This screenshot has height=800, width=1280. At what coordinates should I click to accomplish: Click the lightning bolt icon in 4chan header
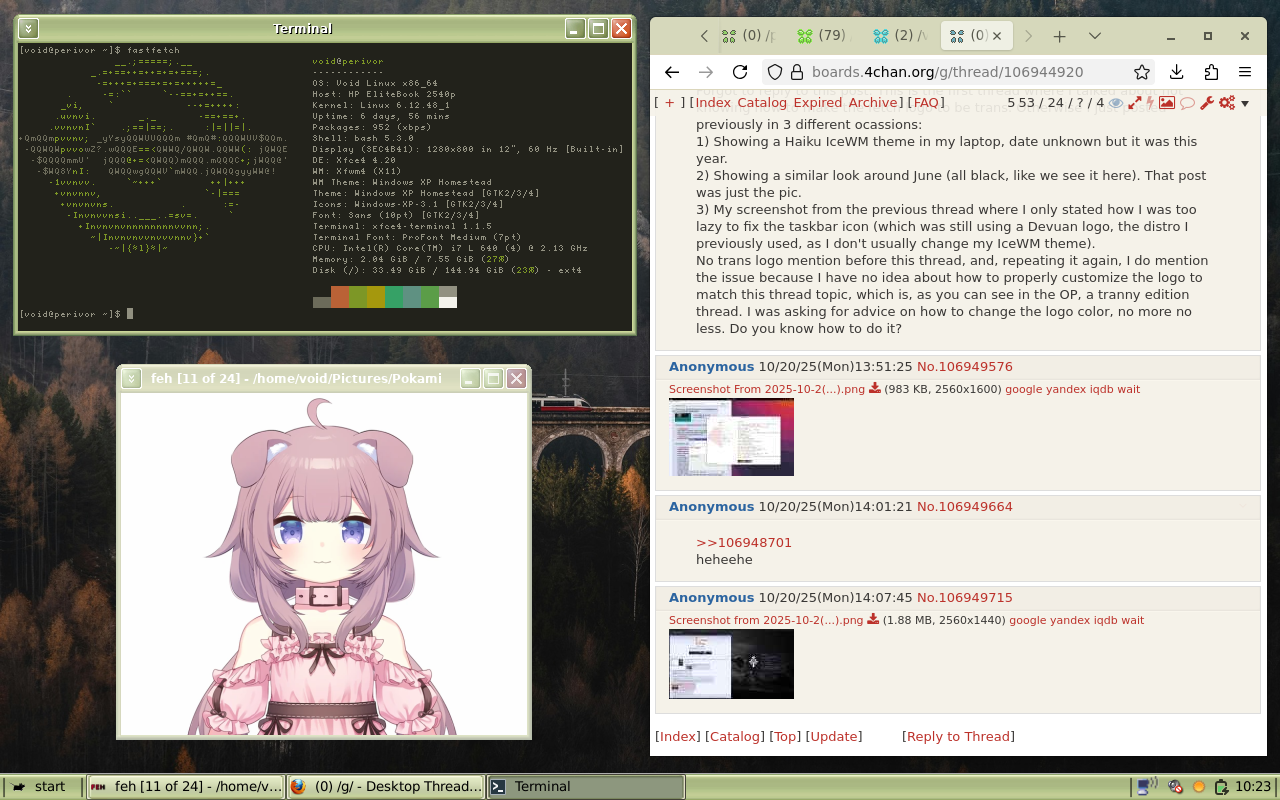click(1150, 103)
